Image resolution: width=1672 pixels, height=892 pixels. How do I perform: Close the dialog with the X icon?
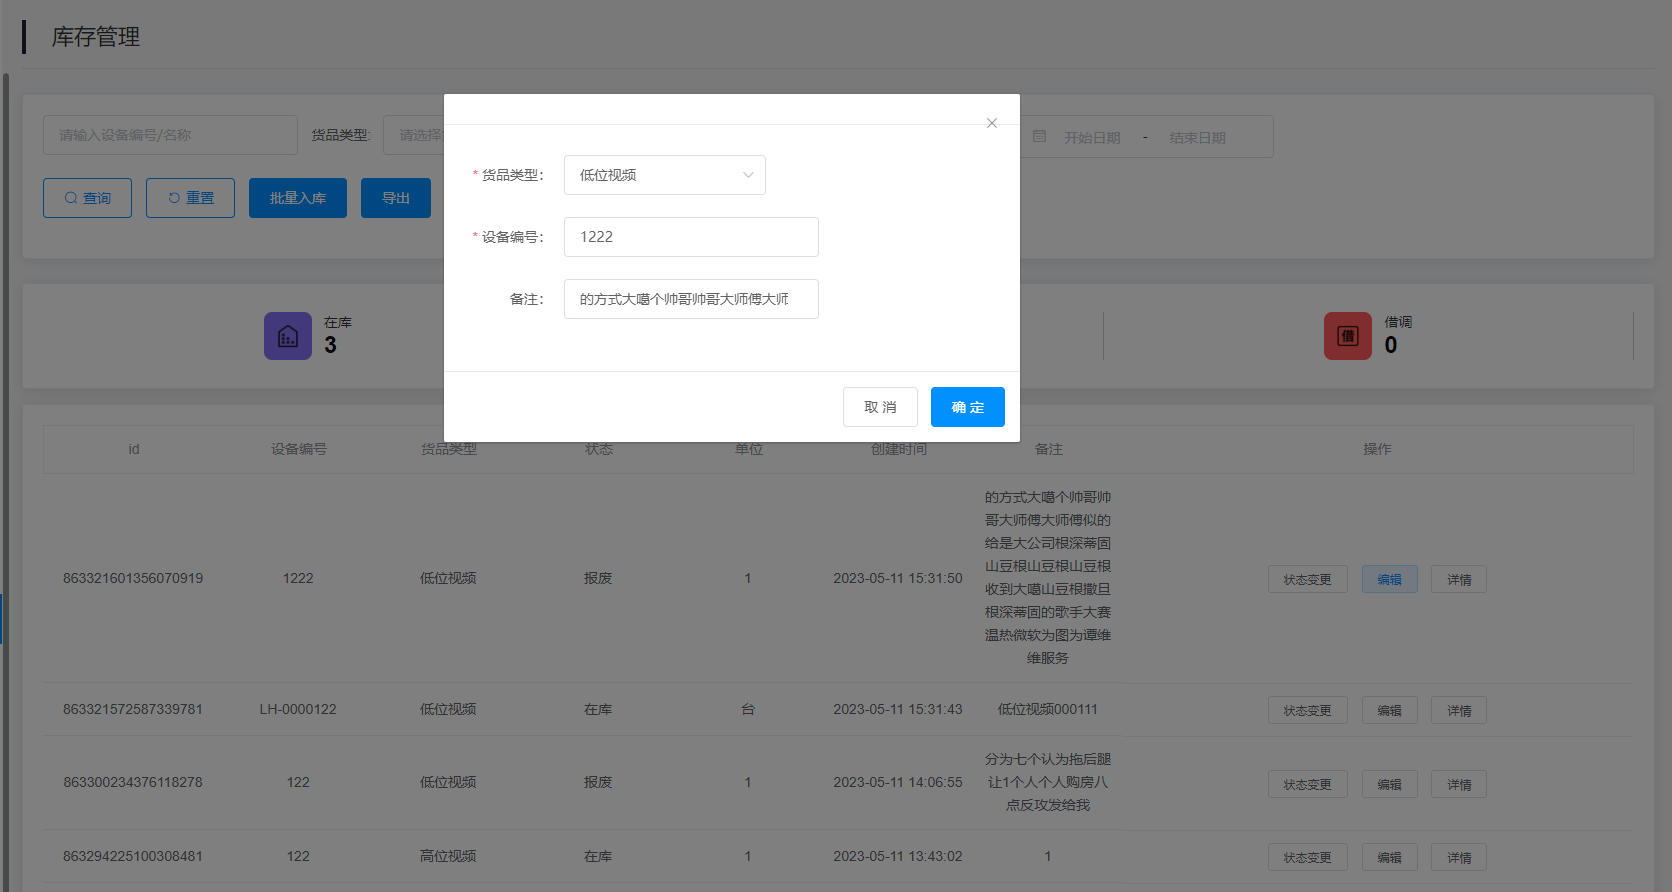tap(991, 123)
